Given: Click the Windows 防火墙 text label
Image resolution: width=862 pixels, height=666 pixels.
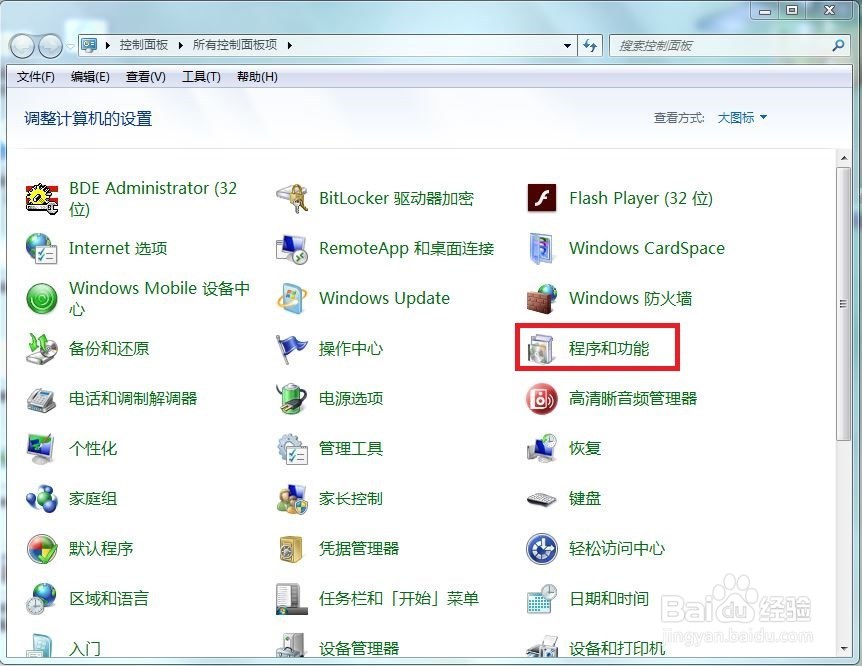Looking at the screenshot, I should click(x=631, y=299).
